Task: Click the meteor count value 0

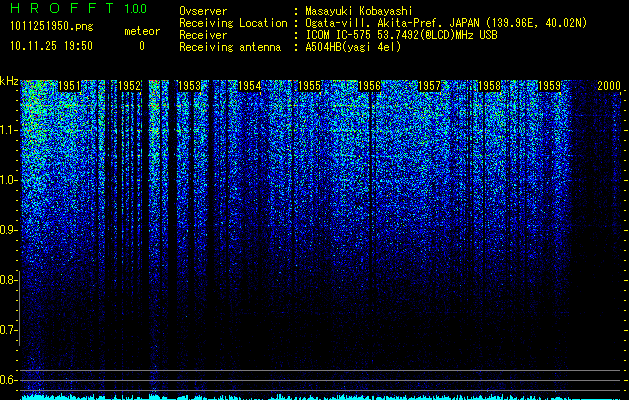Action: pos(142,46)
